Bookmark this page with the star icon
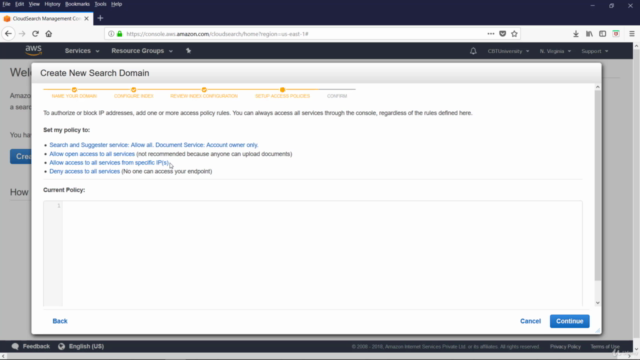 pos(514,34)
